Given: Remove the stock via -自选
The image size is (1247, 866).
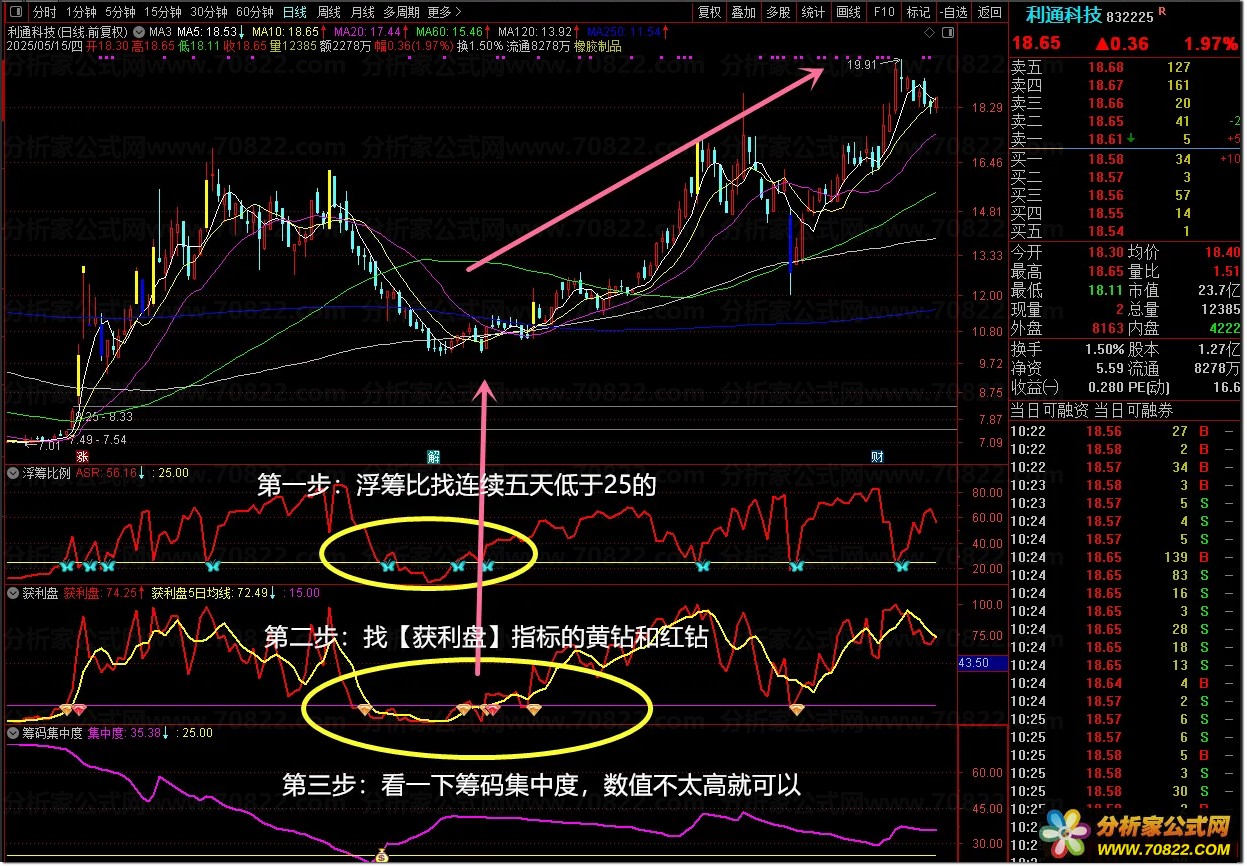Looking at the screenshot, I should (x=954, y=13).
